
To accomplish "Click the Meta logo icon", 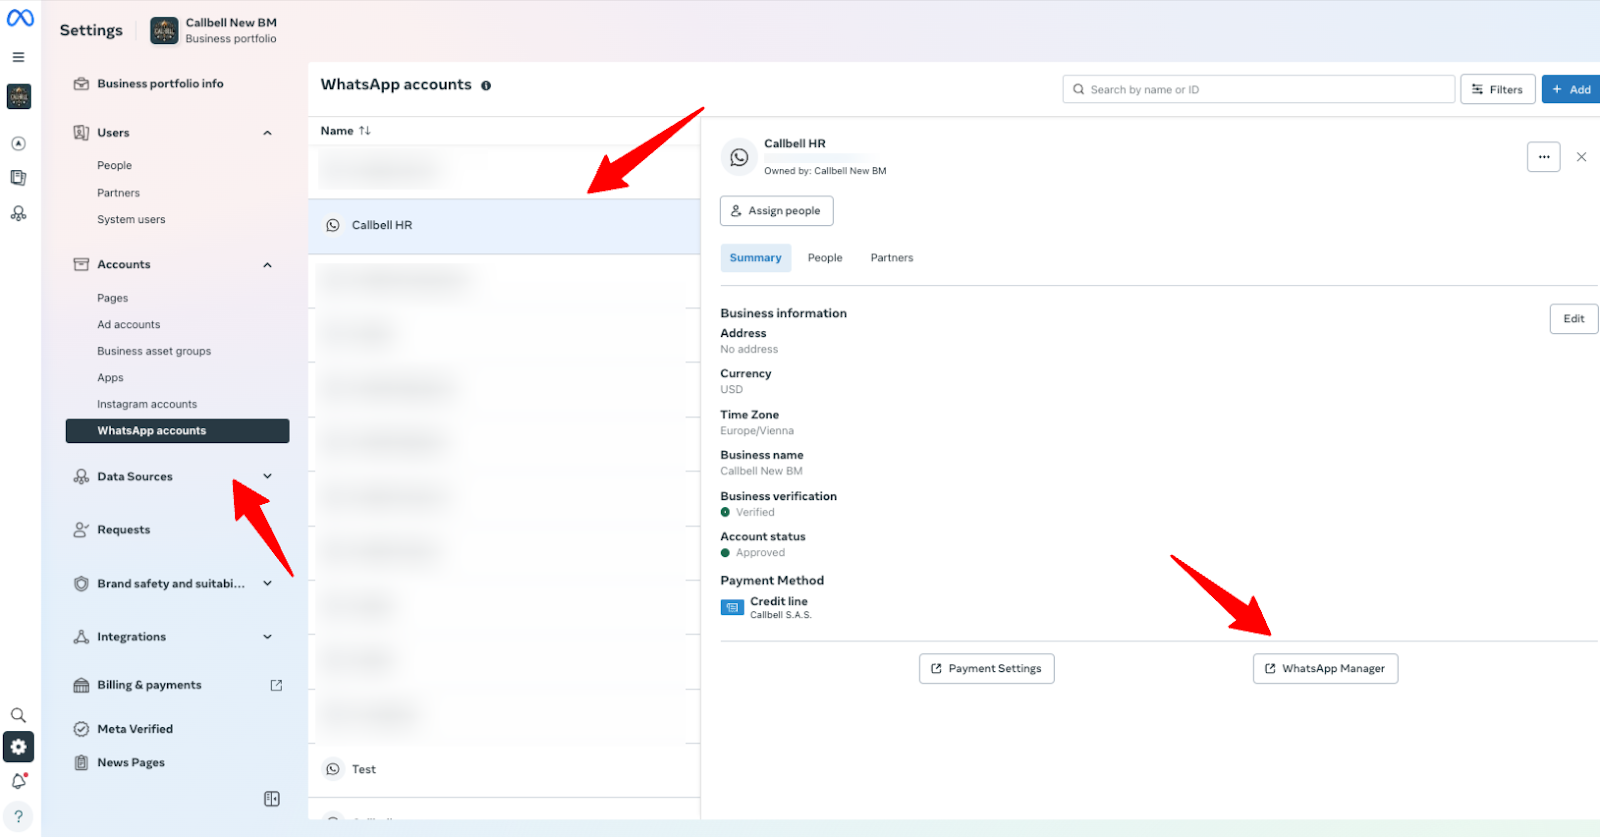I will [20, 18].
